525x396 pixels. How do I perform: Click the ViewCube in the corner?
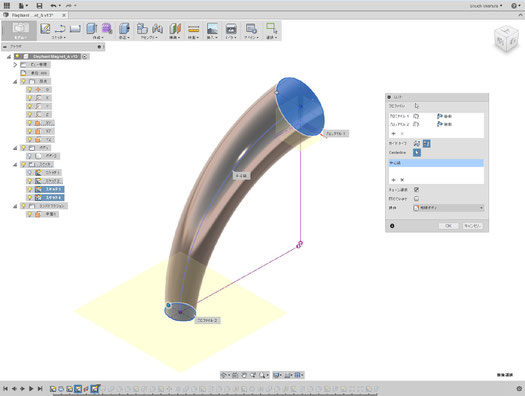coord(506,39)
